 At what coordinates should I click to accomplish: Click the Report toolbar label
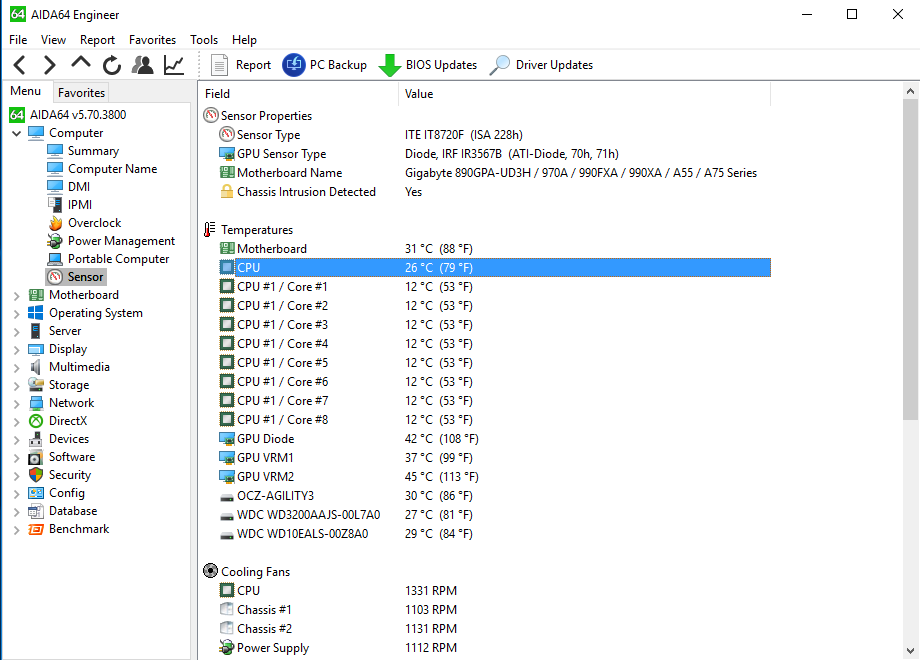(x=253, y=65)
